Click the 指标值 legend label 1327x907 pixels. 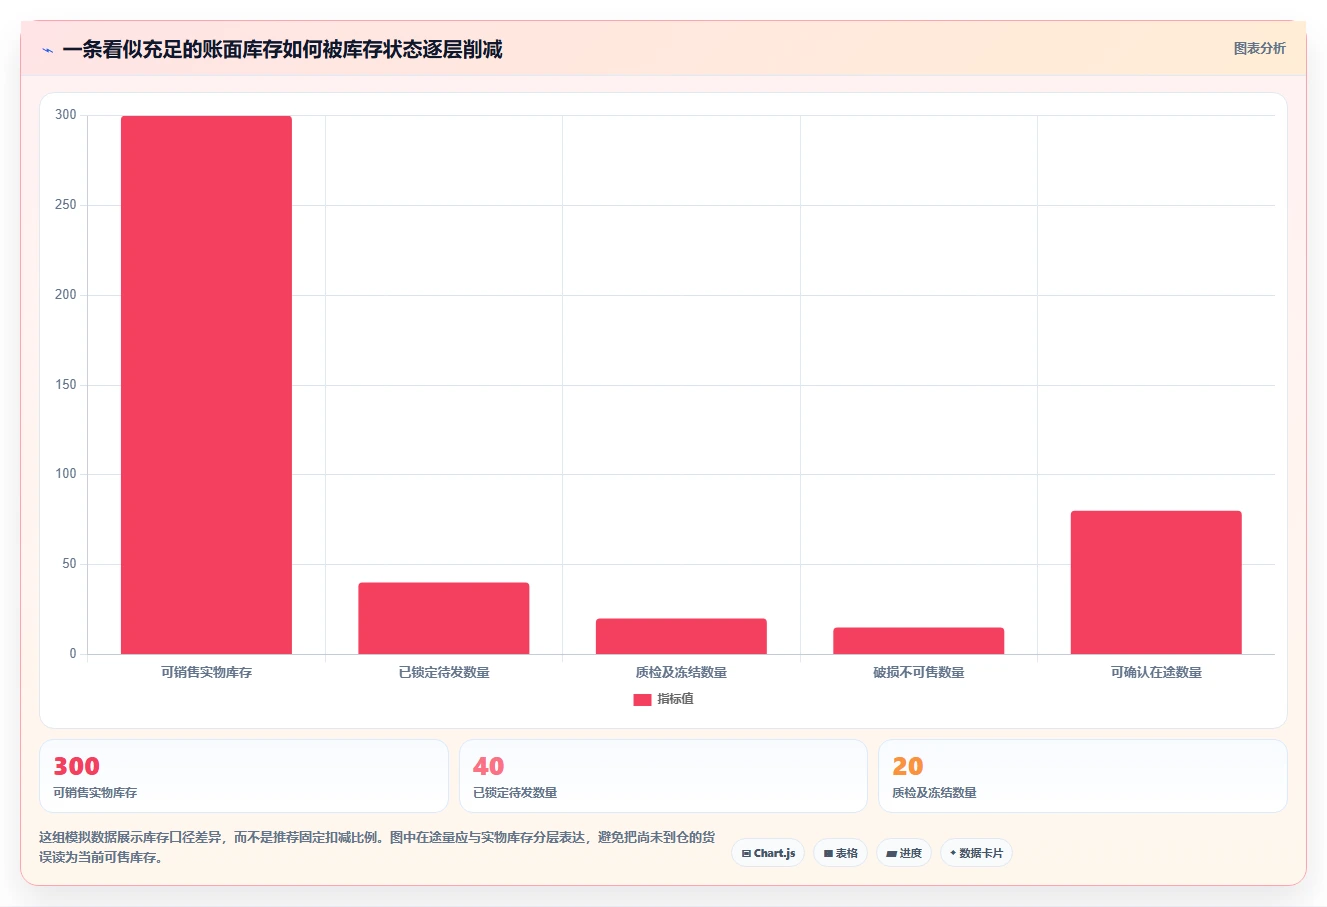click(x=675, y=699)
